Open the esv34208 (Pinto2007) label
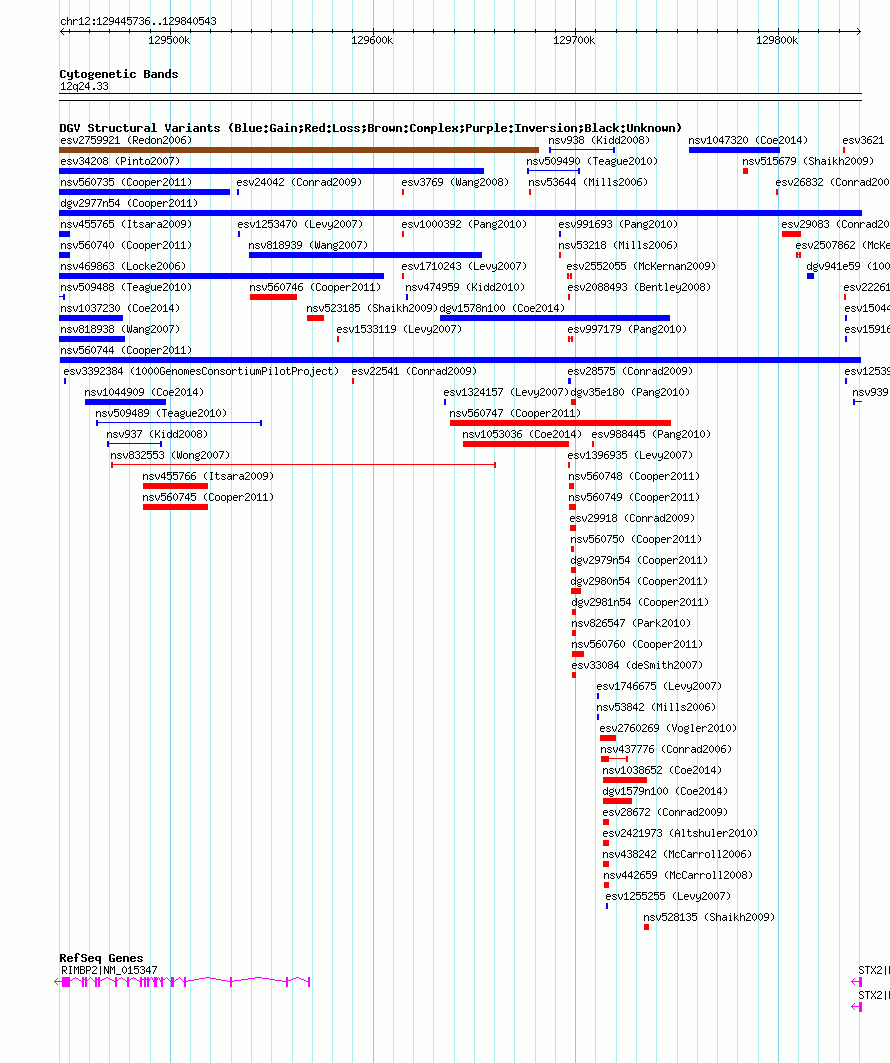This screenshot has height=1063, width=890. pos(120,161)
